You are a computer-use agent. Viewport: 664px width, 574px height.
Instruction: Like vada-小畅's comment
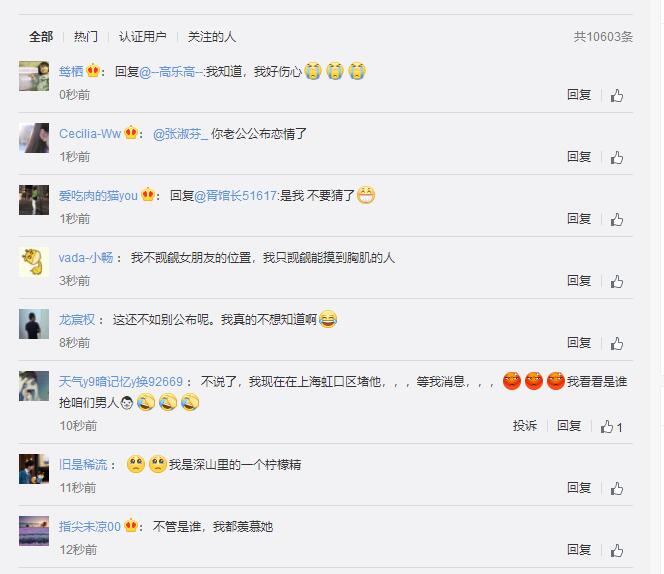[x=617, y=281]
